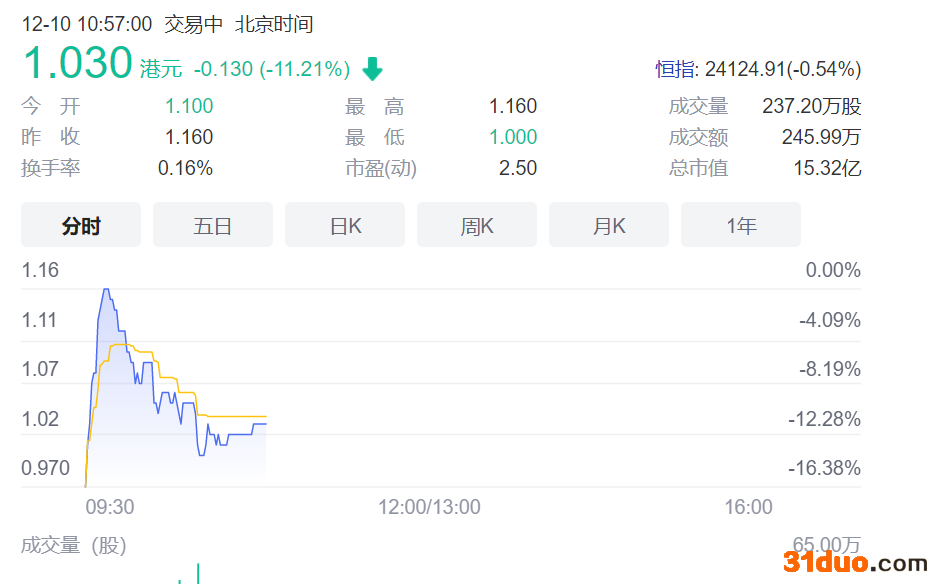
Task: Switch to the 周K weekly tab
Action: (x=477, y=225)
